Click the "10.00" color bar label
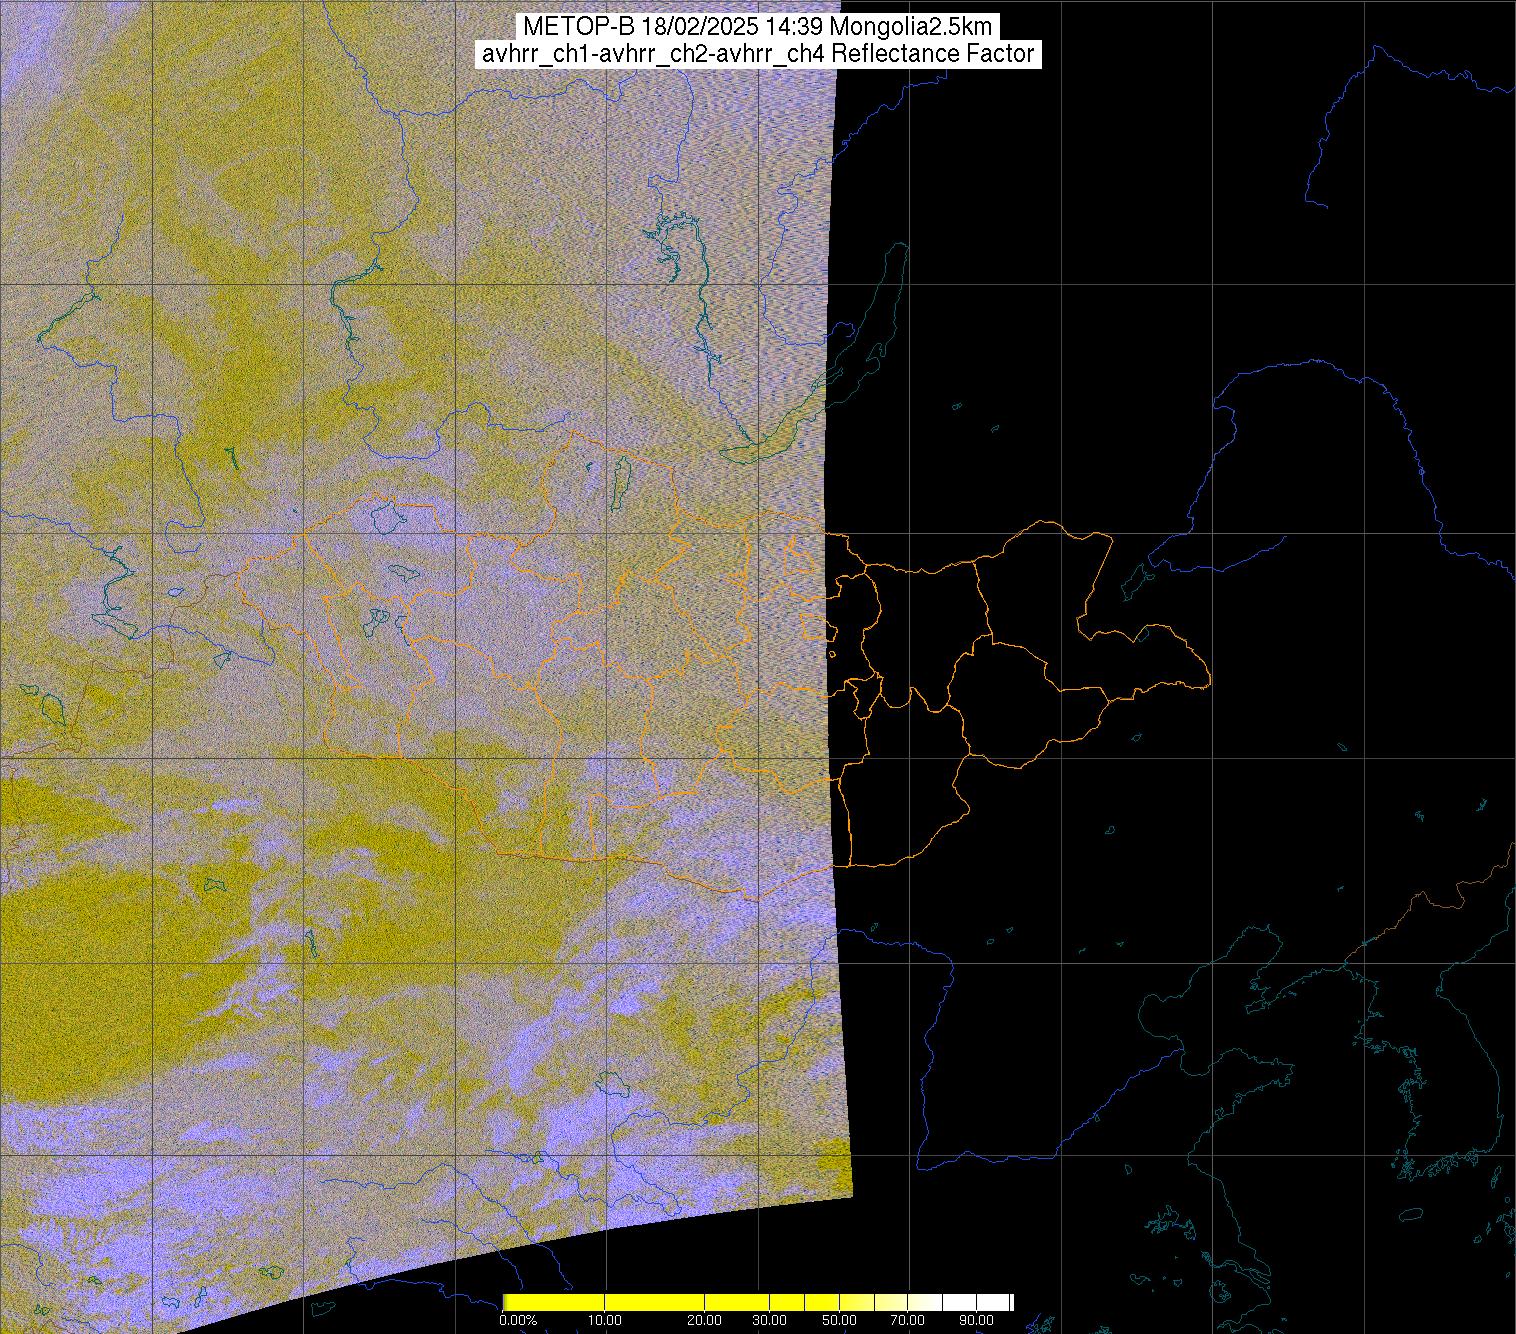The height and width of the screenshot is (1334, 1516). 605,1321
